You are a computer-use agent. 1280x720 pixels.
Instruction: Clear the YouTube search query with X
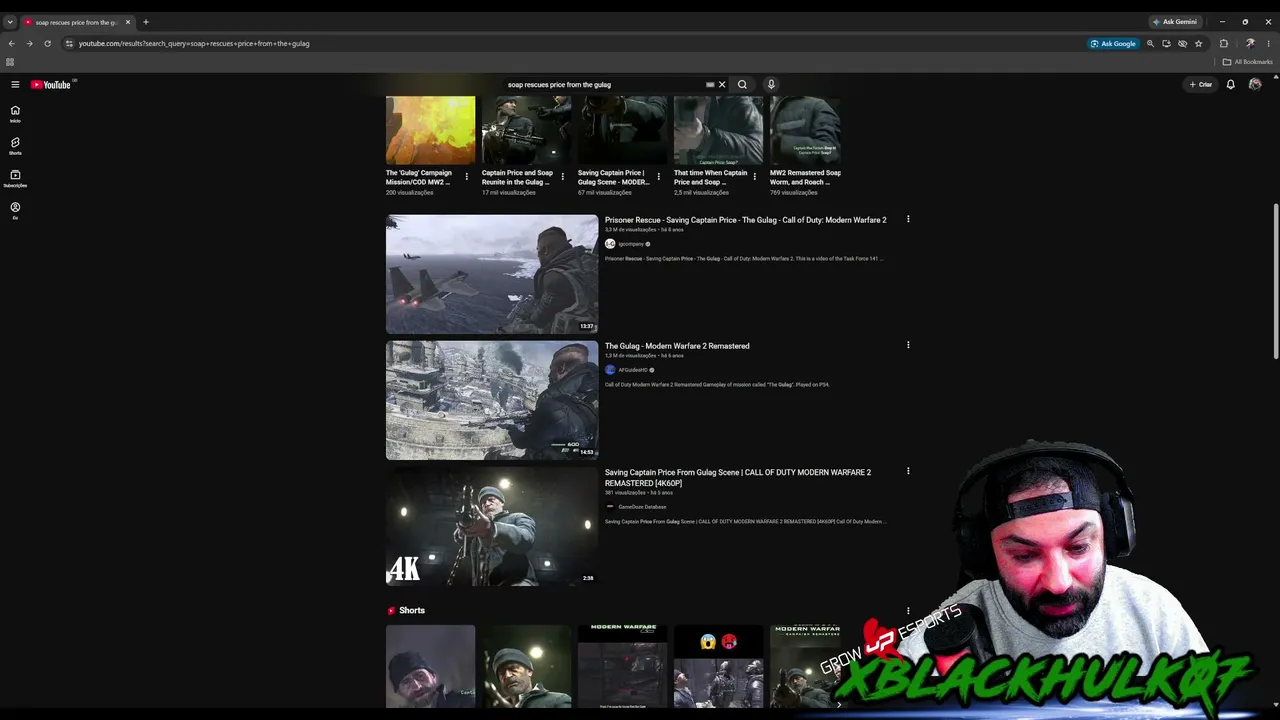point(722,85)
